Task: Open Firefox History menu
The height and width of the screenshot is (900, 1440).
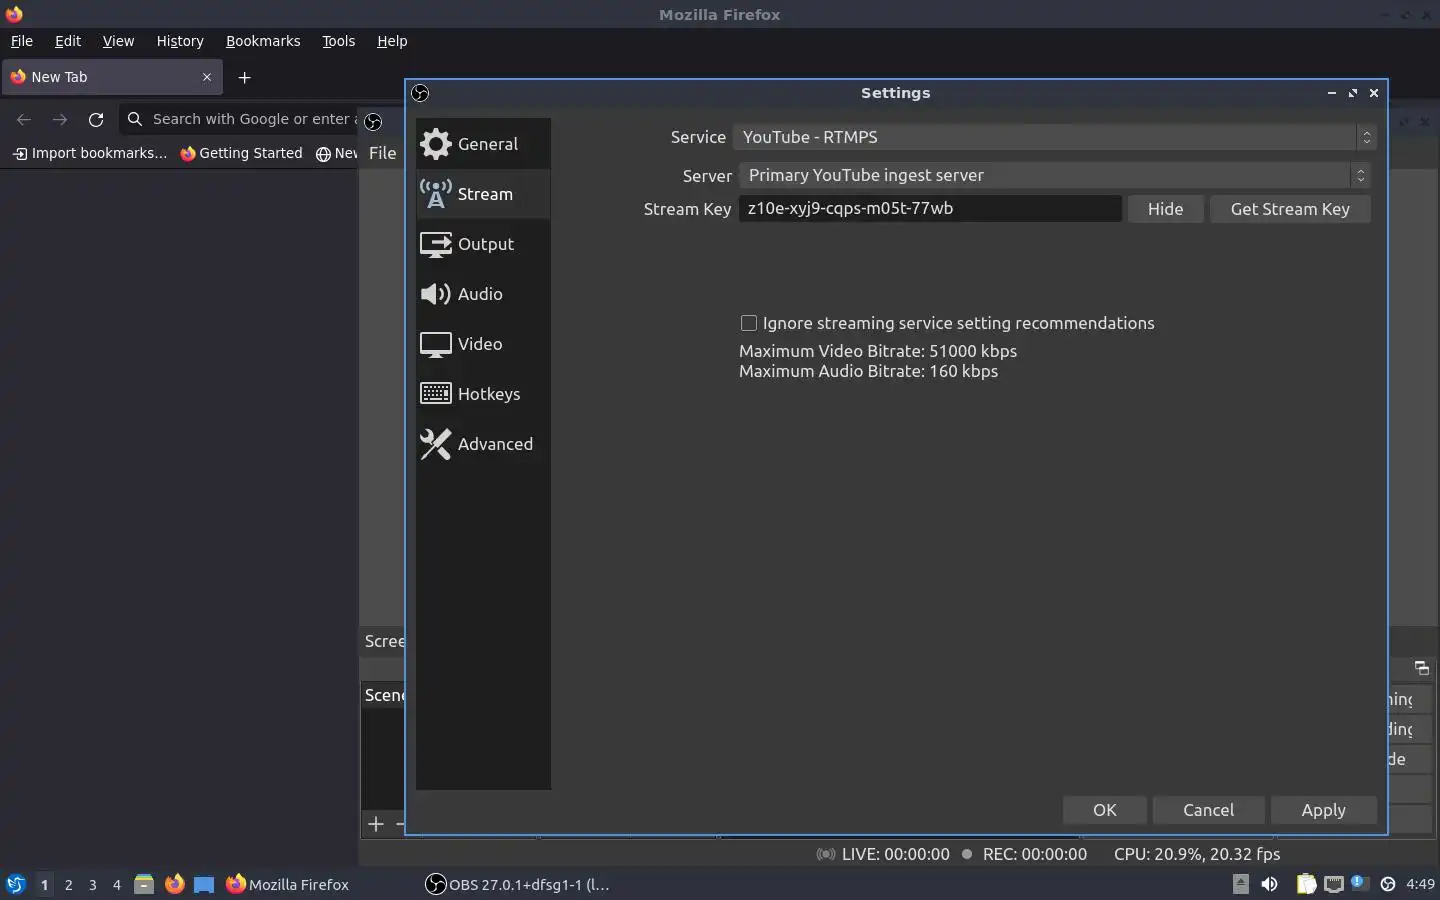Action: click(x=180, y=41)
